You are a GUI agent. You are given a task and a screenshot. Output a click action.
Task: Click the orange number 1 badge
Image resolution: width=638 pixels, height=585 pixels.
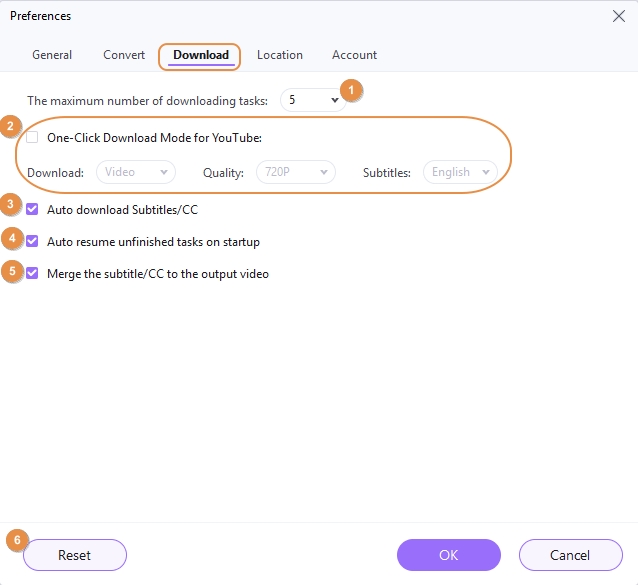pos(350,90)
